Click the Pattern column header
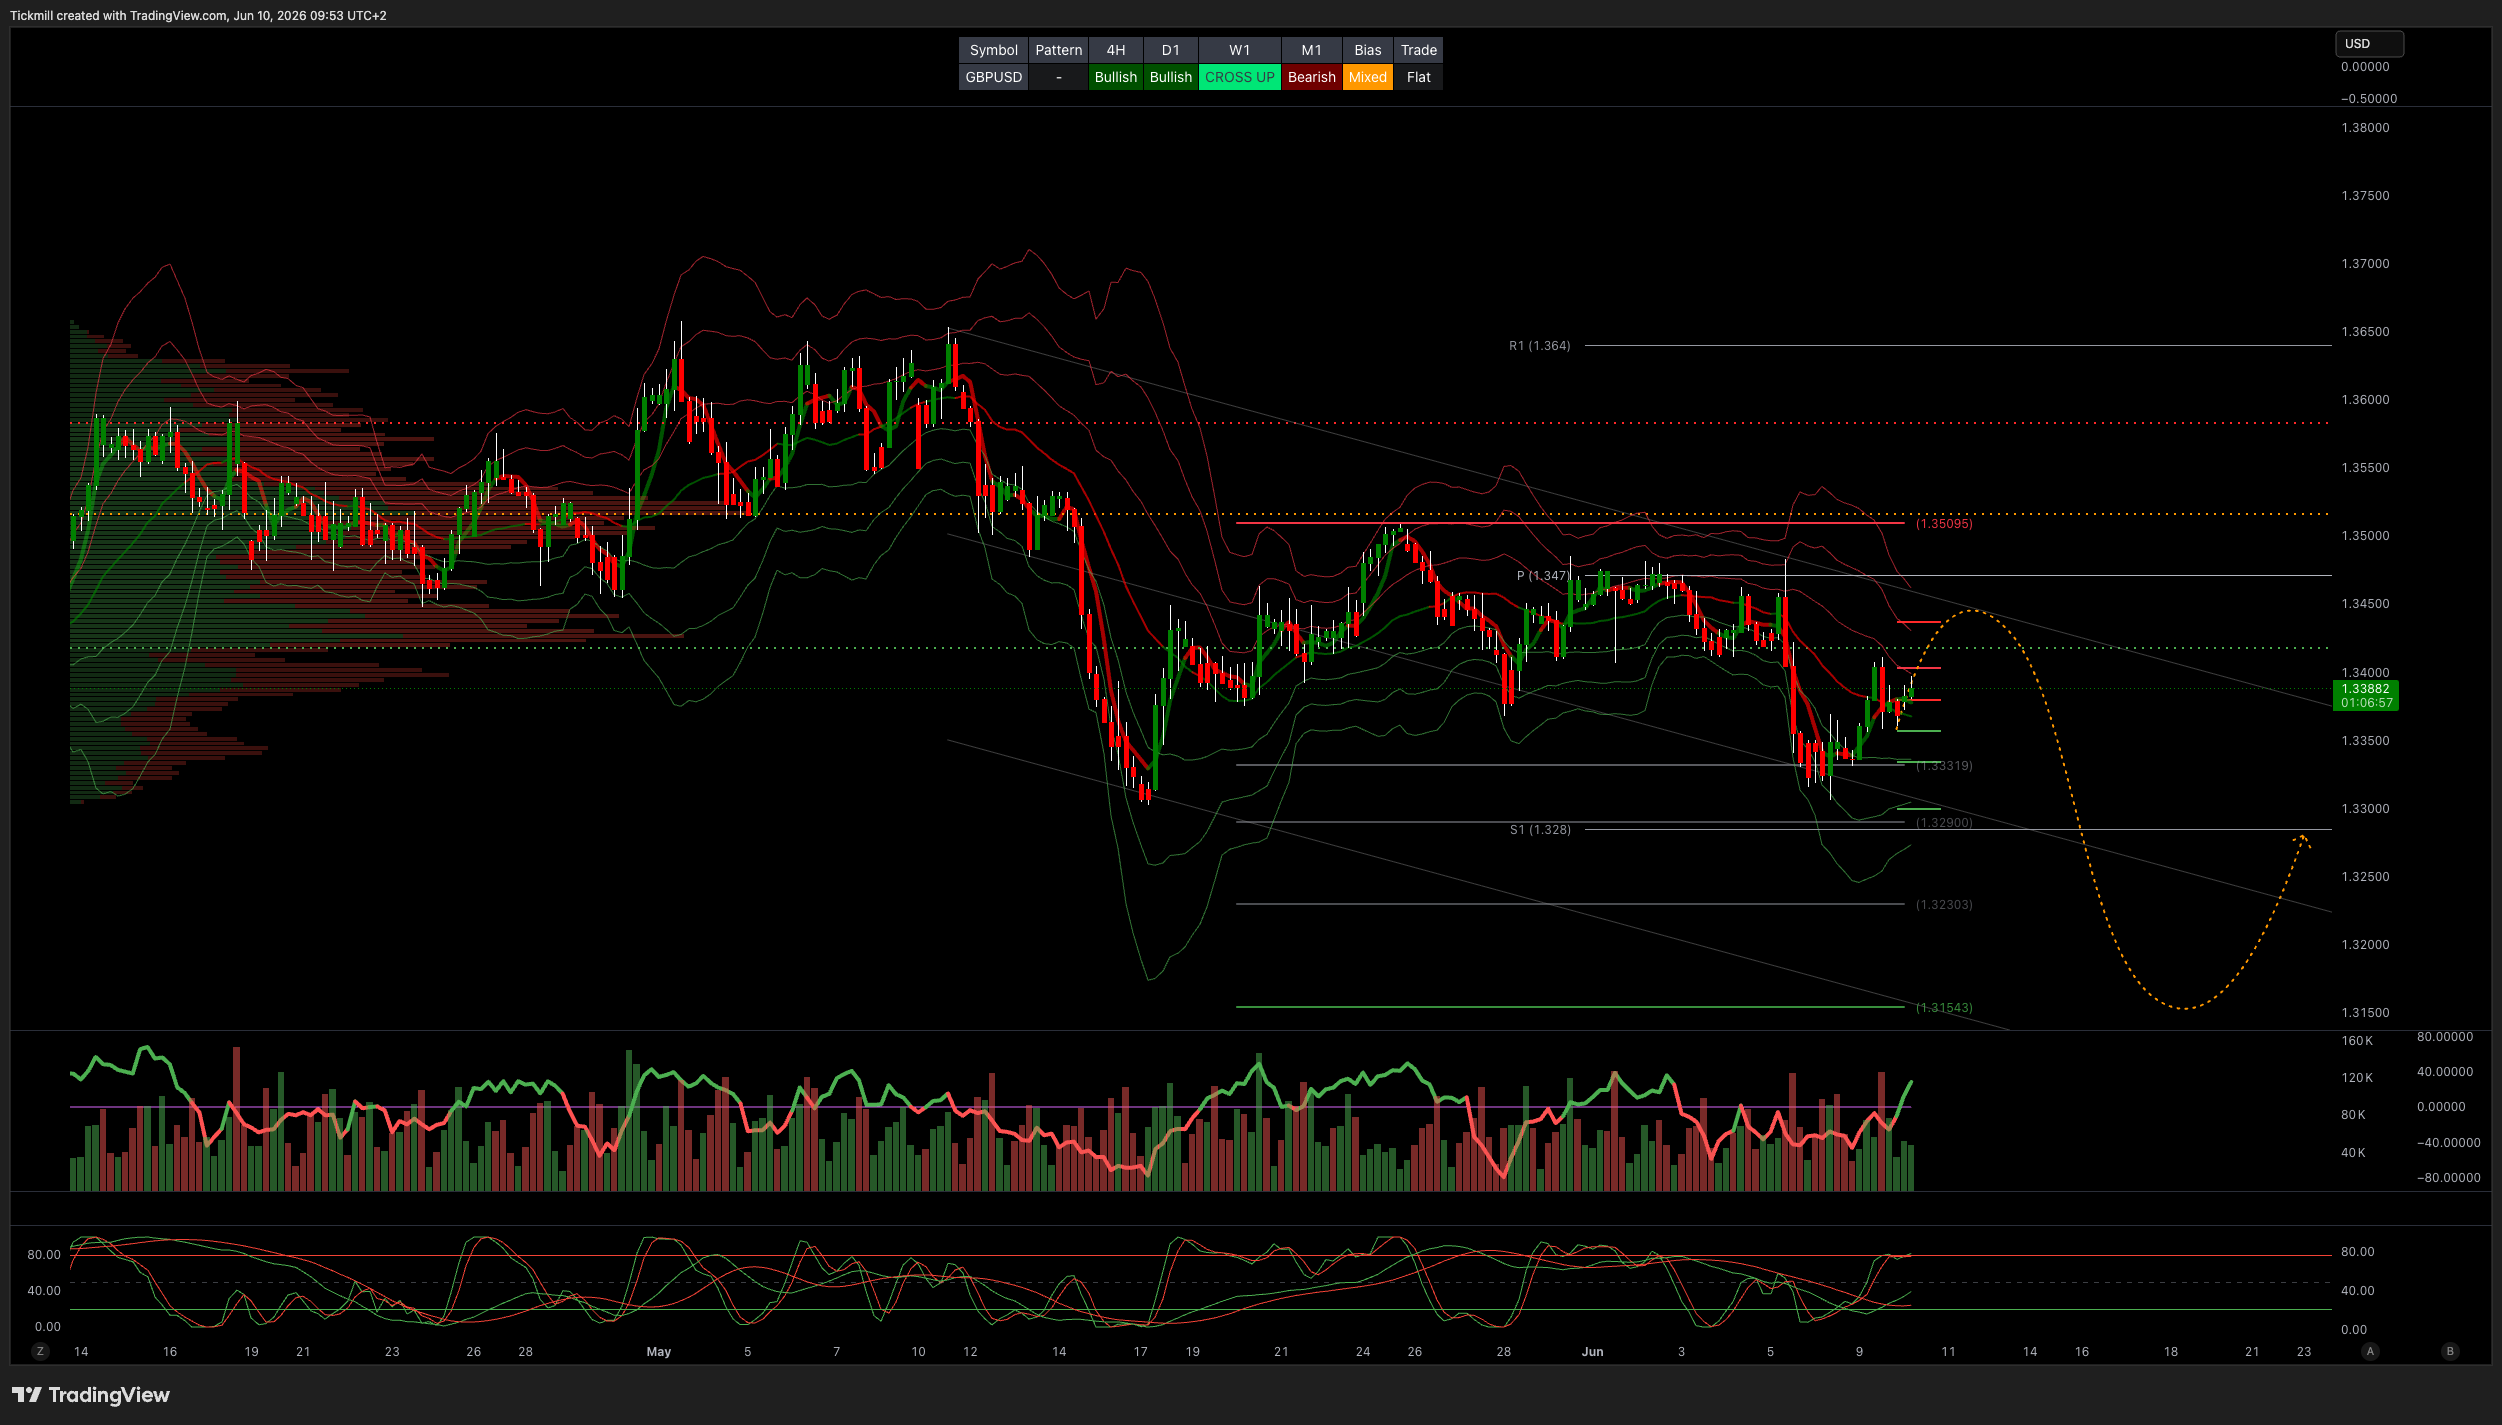 click(x=1058, y=50)
